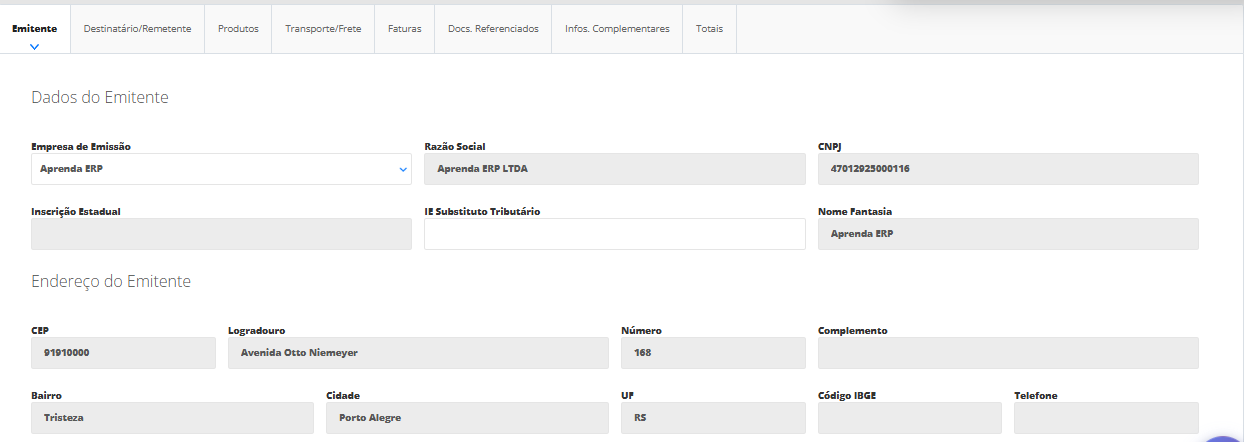1244x442 pixels.
Task: Open the purple chat bubble in the corner
Action: (x=1225, y=435)
